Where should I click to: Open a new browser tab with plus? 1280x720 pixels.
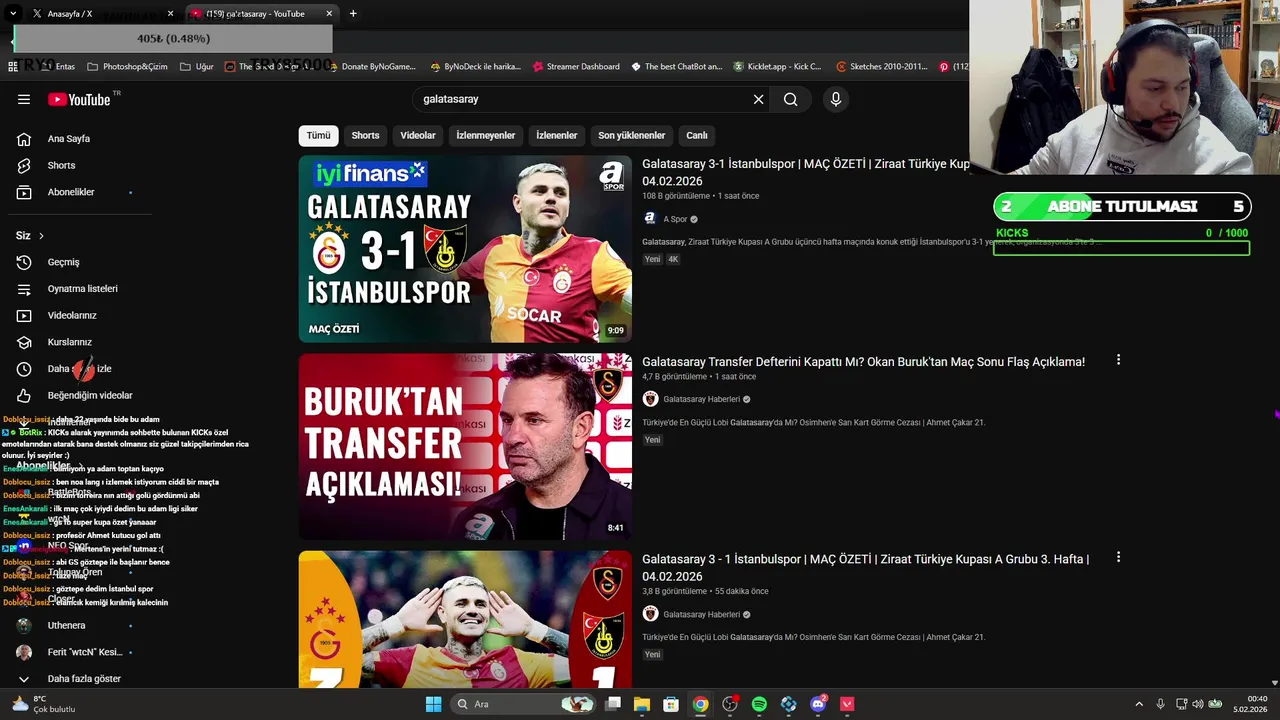click(353, 13)
